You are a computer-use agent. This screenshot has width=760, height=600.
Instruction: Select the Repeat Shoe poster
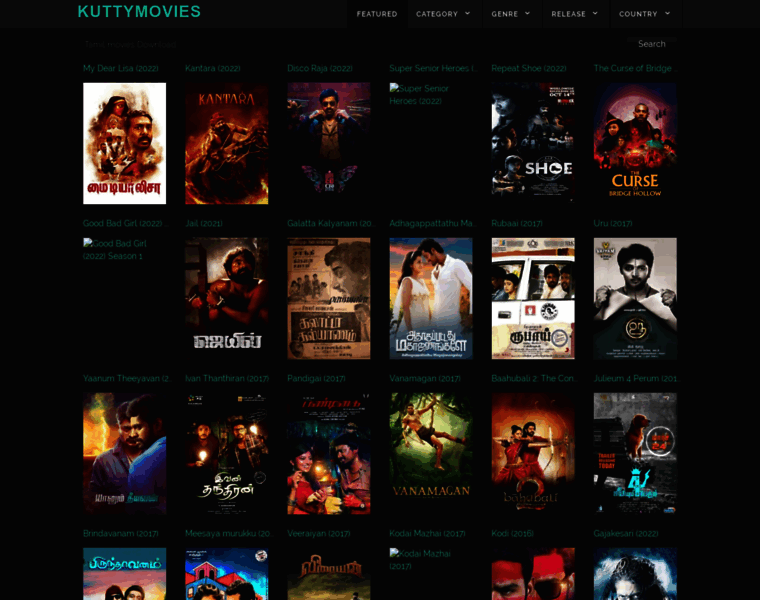(x=533, y=143)
